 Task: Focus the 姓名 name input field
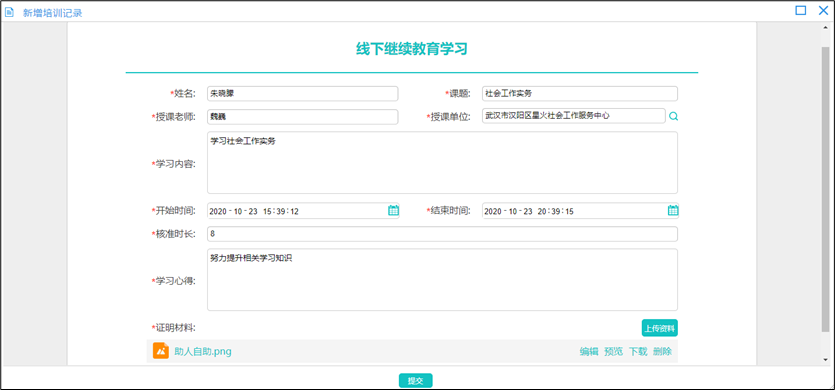[x=302, y=94]
